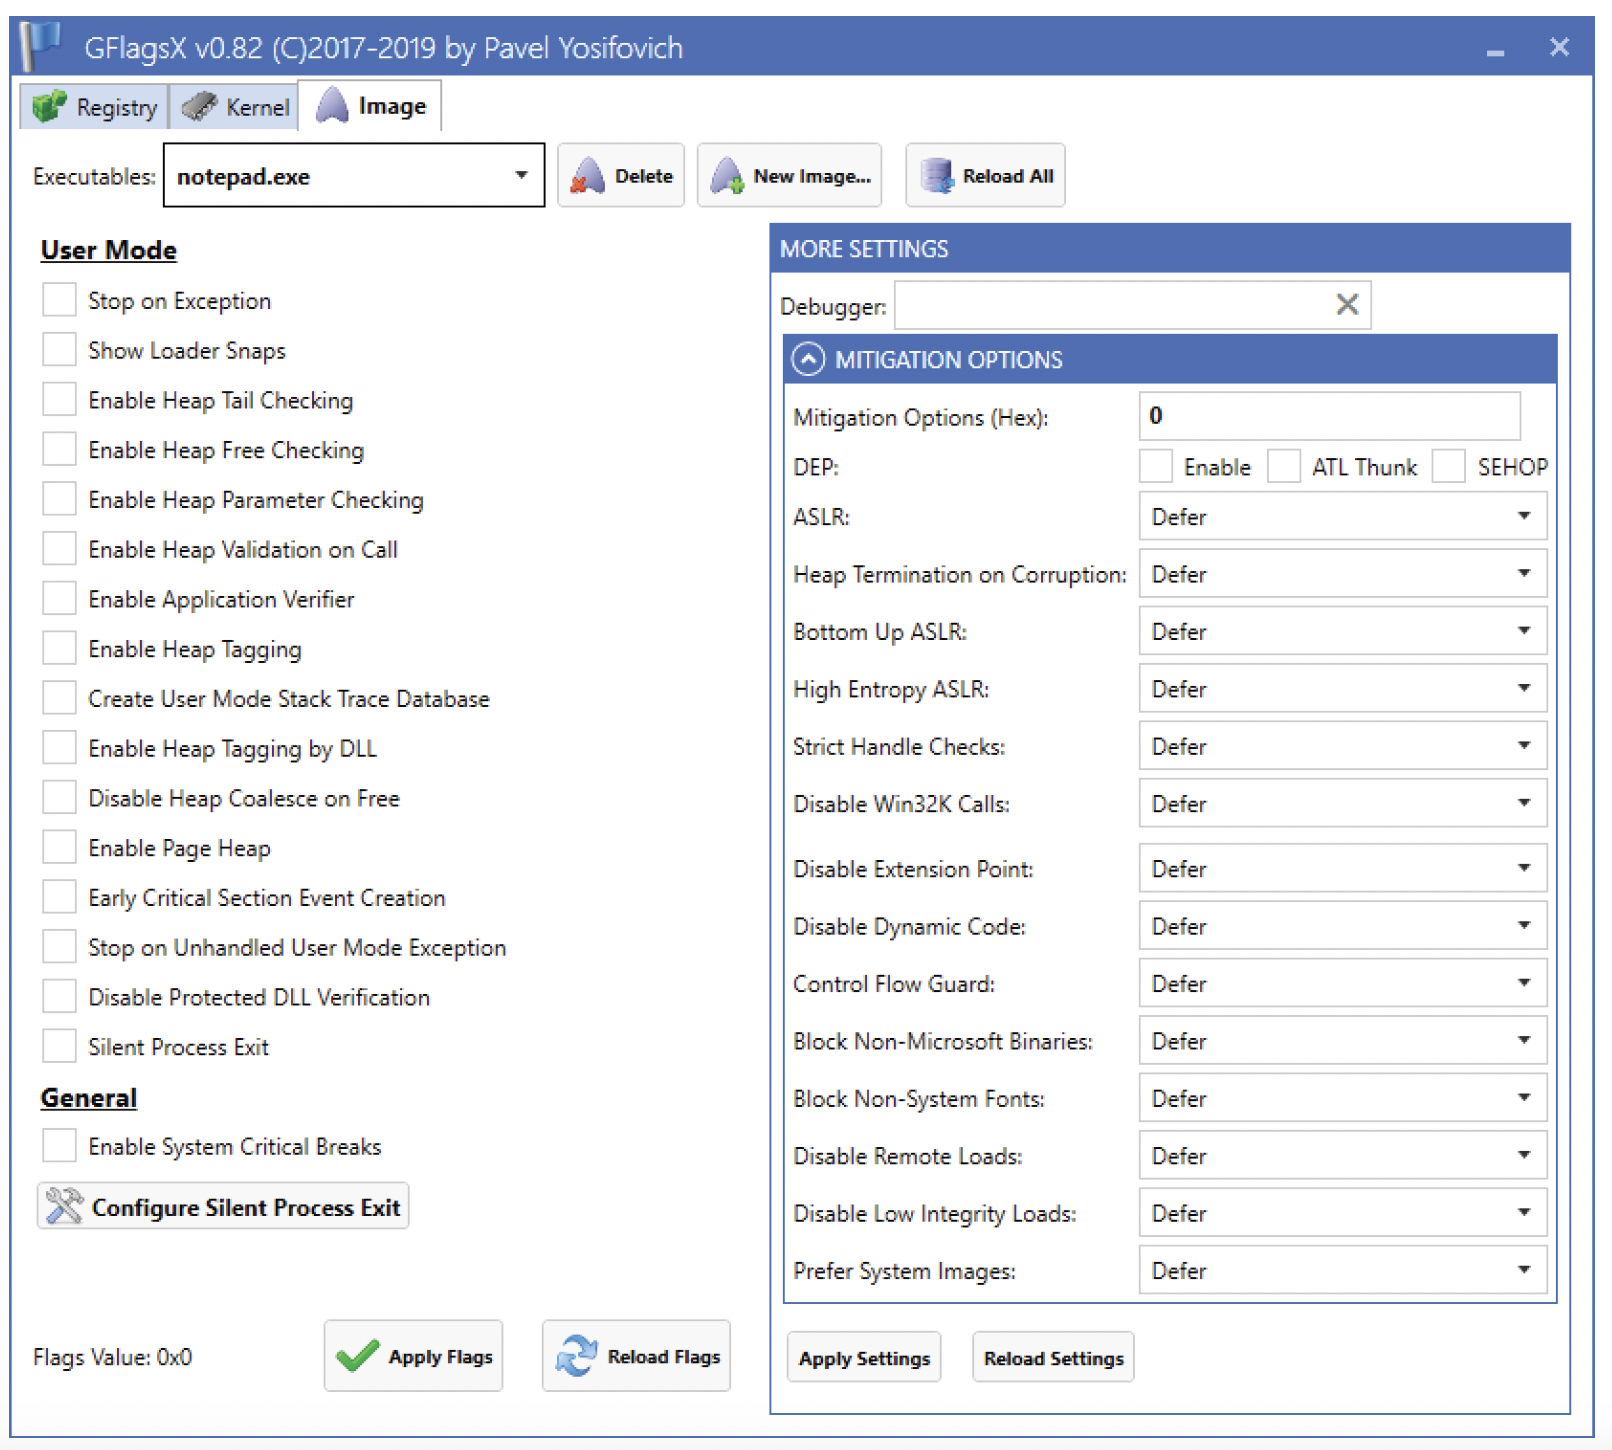Expand Disable Remote Loads dropdown

[1343, 1155]
